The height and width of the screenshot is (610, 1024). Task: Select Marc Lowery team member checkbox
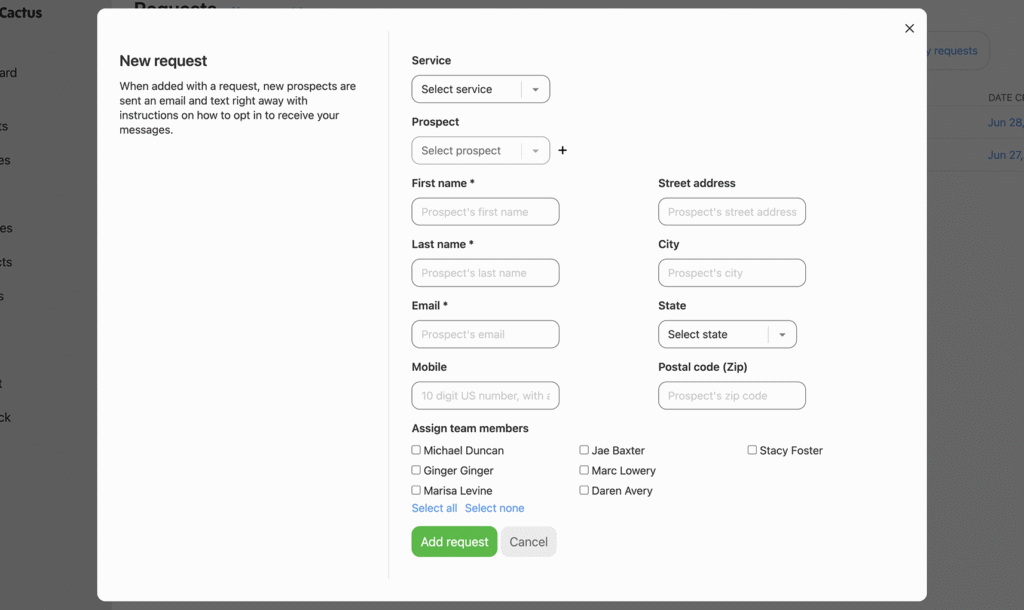tap(584, 470)
